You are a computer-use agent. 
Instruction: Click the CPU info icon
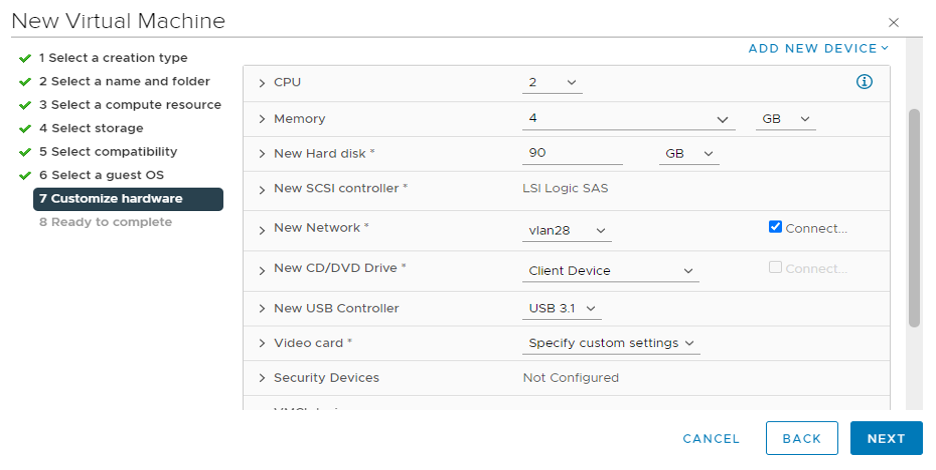865,82
